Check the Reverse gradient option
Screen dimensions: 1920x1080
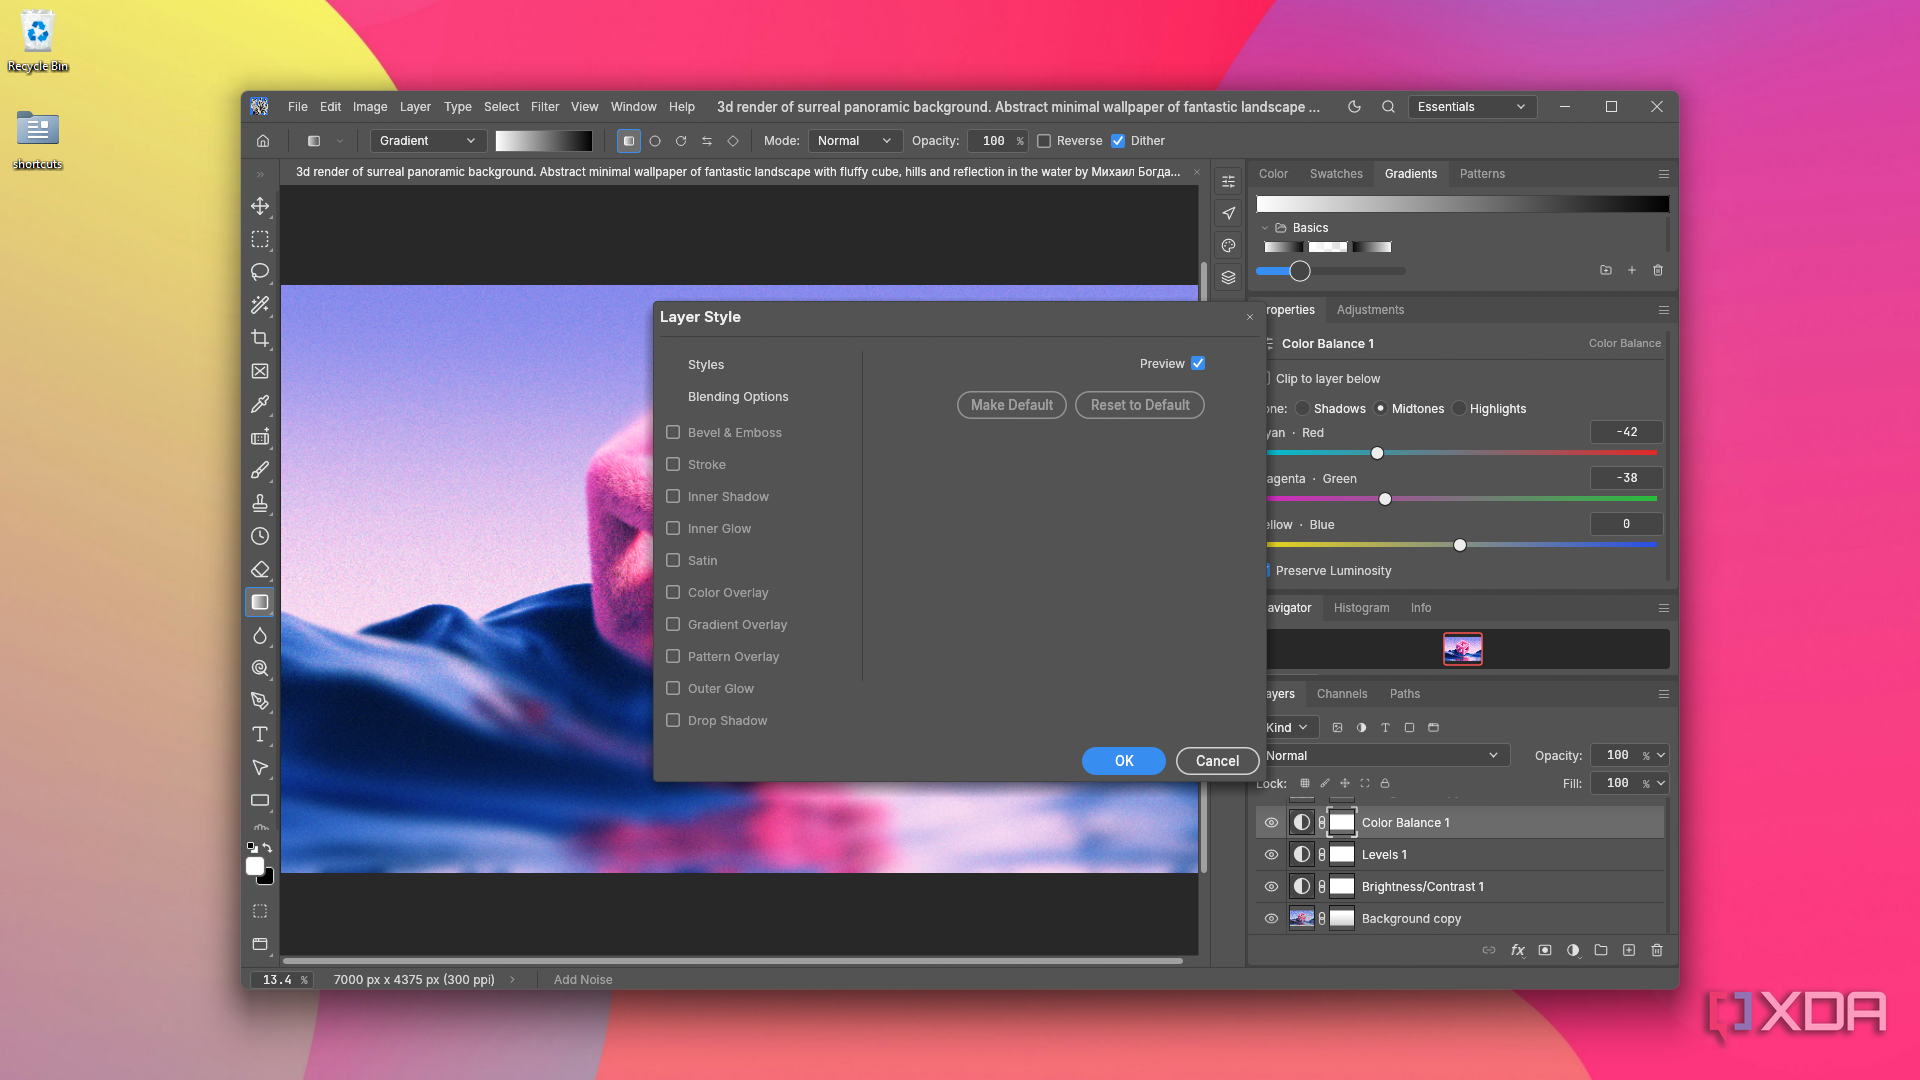coord(1044,141)
